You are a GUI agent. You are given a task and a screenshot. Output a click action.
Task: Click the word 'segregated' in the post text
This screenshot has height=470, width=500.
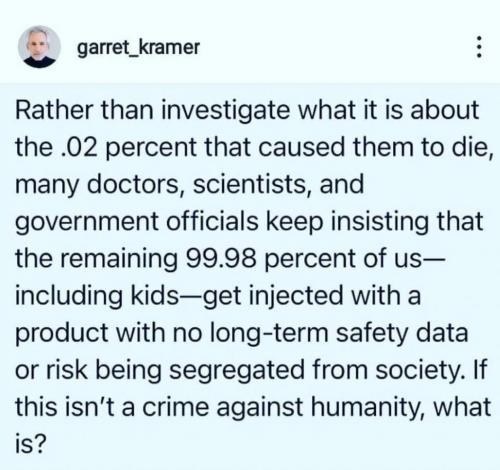pyautogui.click(x=237, y=370)
